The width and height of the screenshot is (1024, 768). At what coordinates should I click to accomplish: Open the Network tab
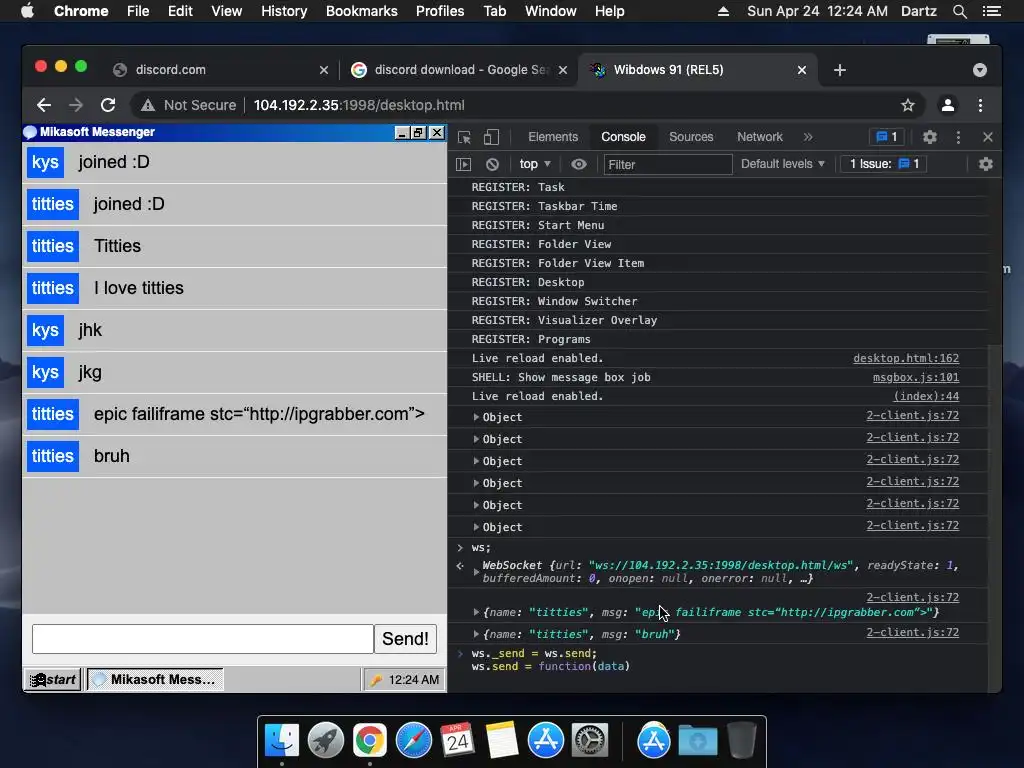coord(760,137)
